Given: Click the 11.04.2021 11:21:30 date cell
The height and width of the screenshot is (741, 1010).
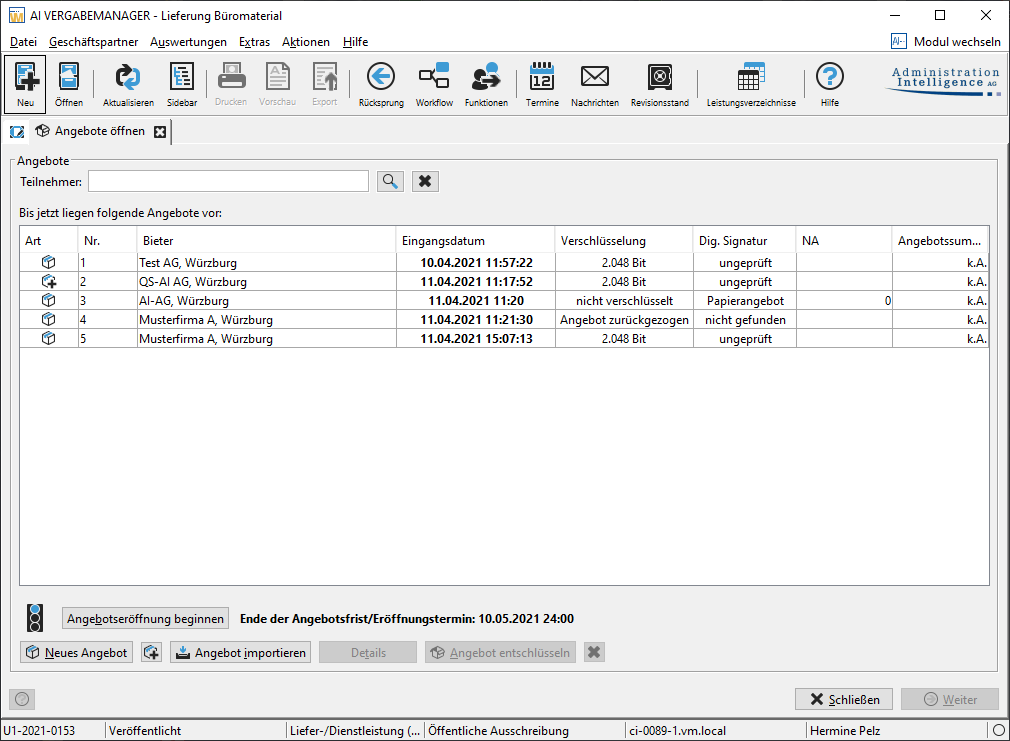Looking at the screenshot, I should 476,320.
